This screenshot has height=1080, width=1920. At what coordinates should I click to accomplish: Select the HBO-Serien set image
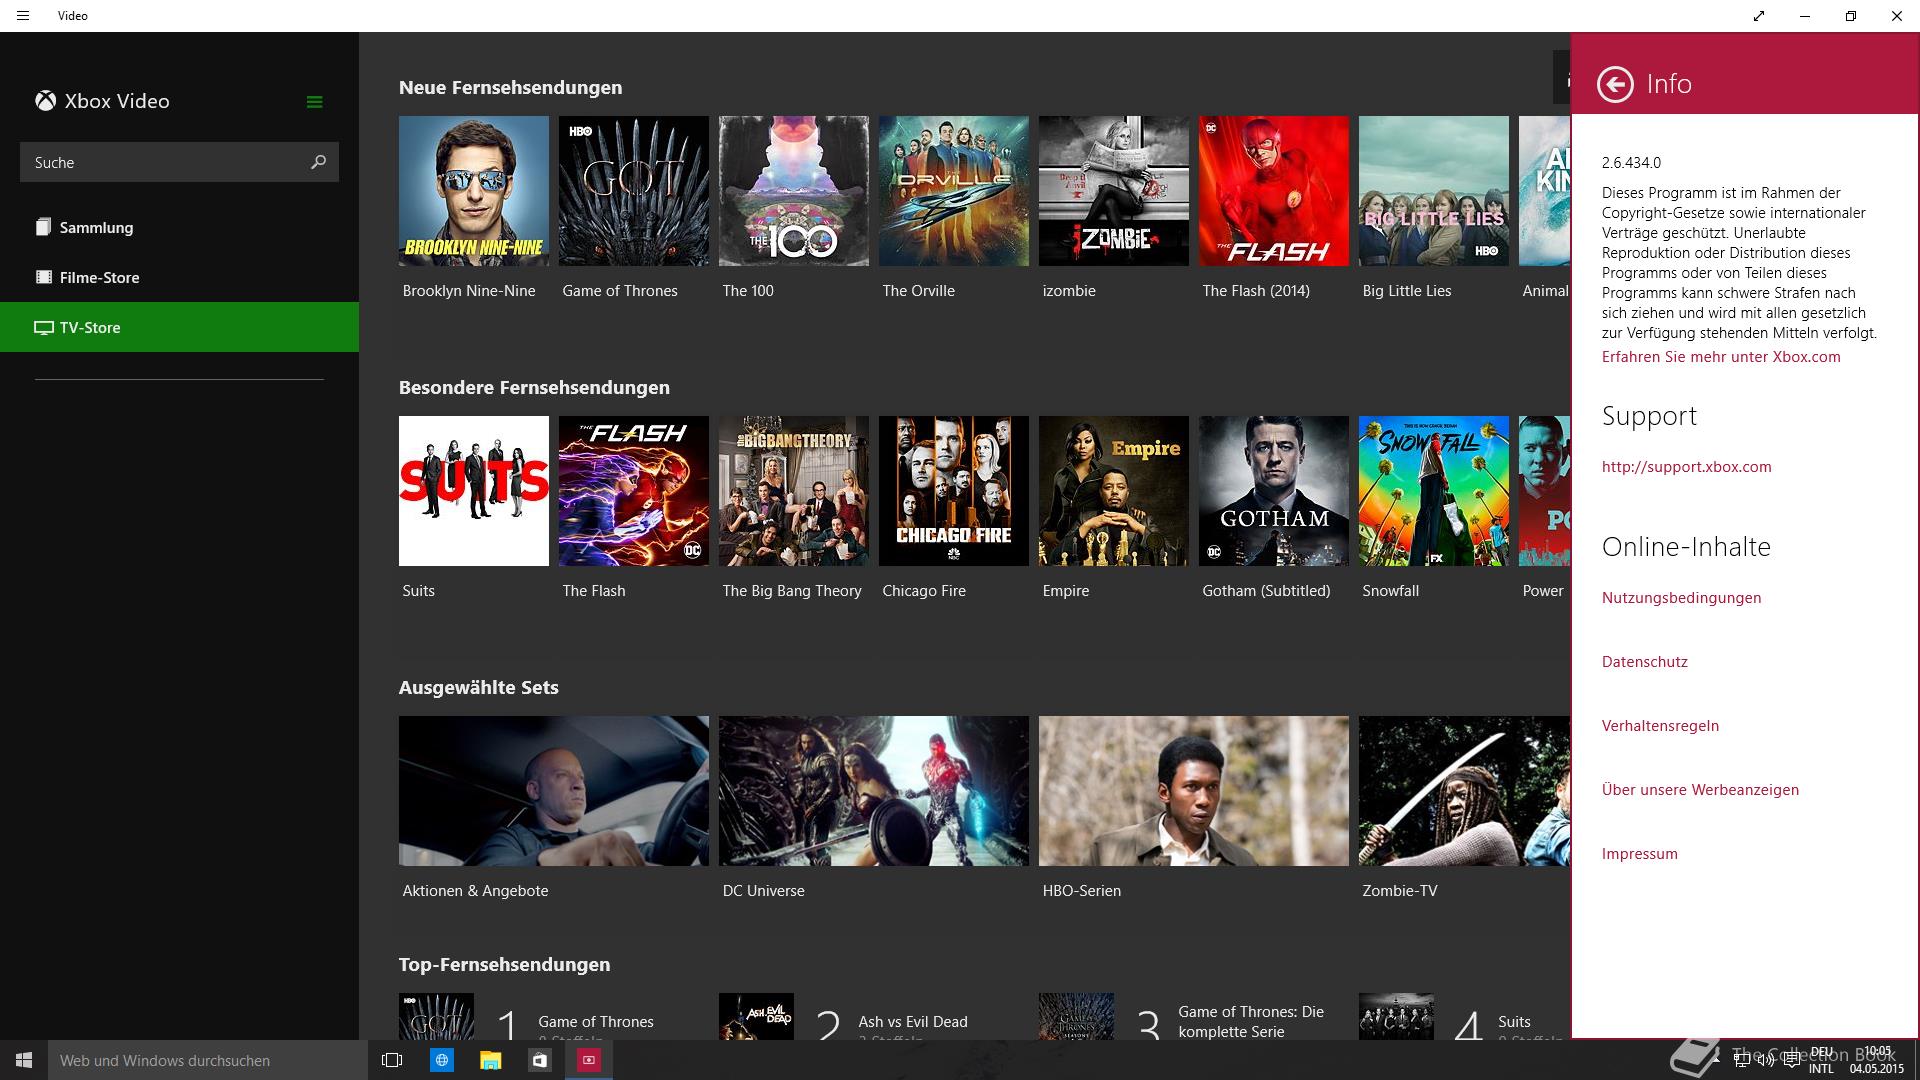(x=1194, y=791)
